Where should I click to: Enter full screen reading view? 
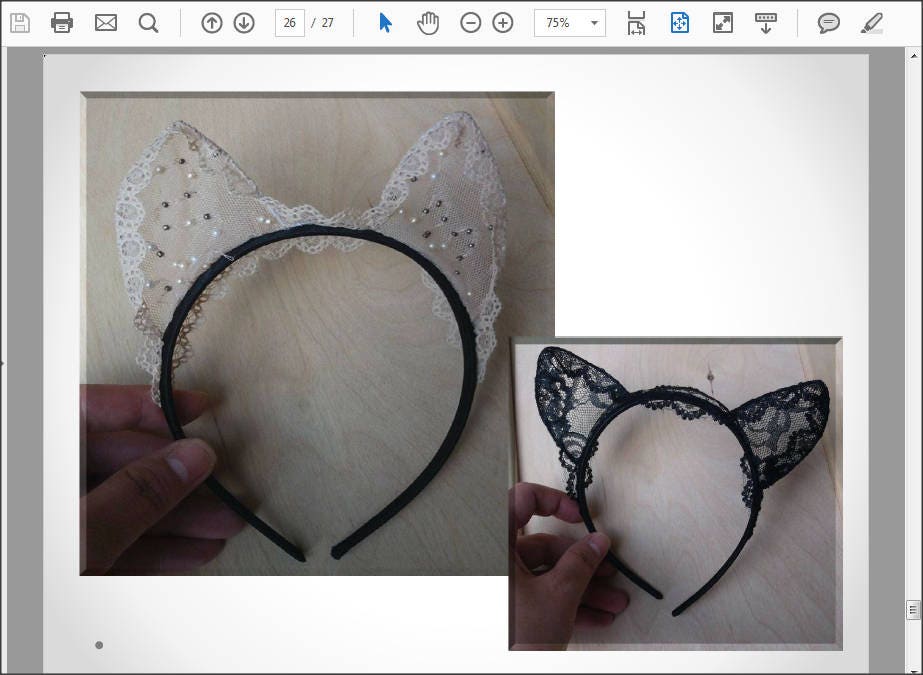722,22
